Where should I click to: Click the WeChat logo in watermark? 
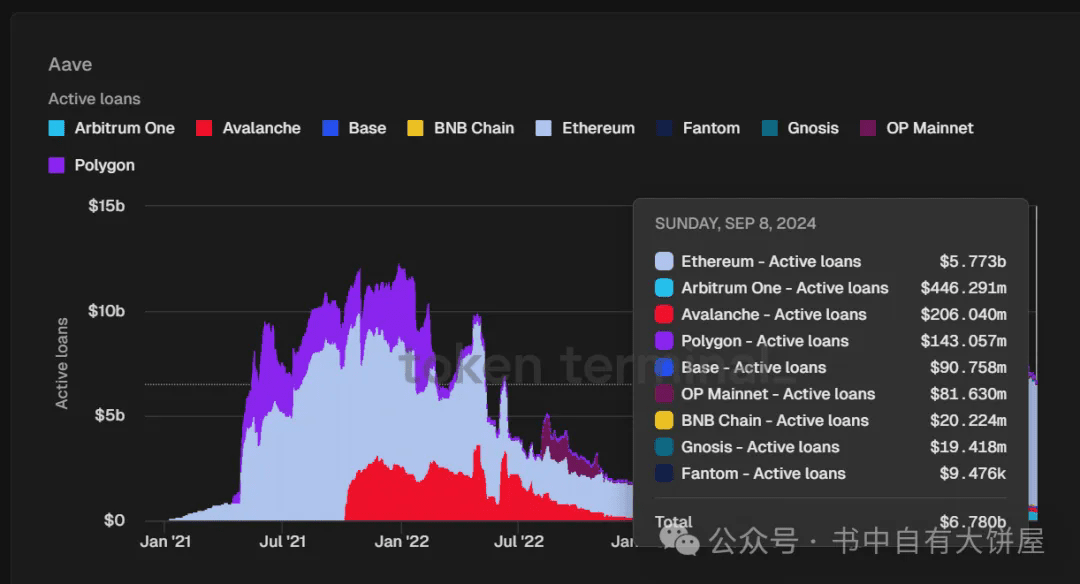[679, 541]
